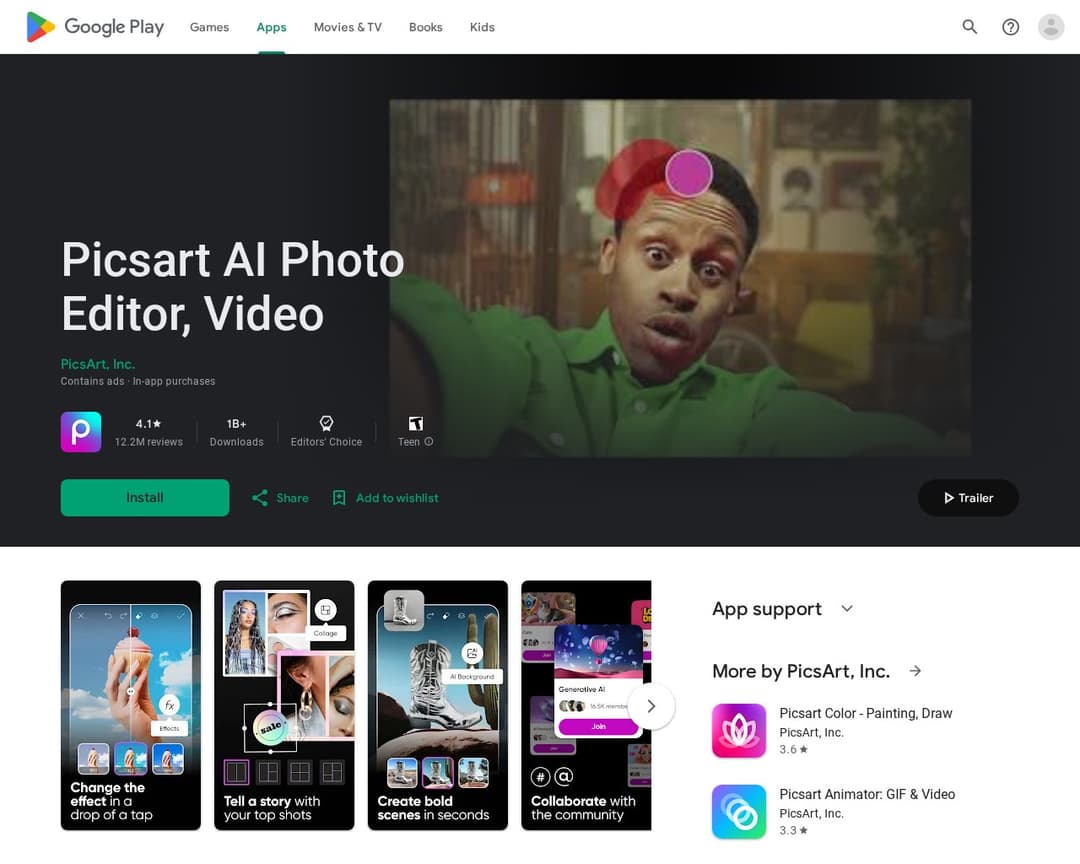Open 'Collaborate with the community' screenshot
The image size is (1080, 864).
tap(586, 705)
